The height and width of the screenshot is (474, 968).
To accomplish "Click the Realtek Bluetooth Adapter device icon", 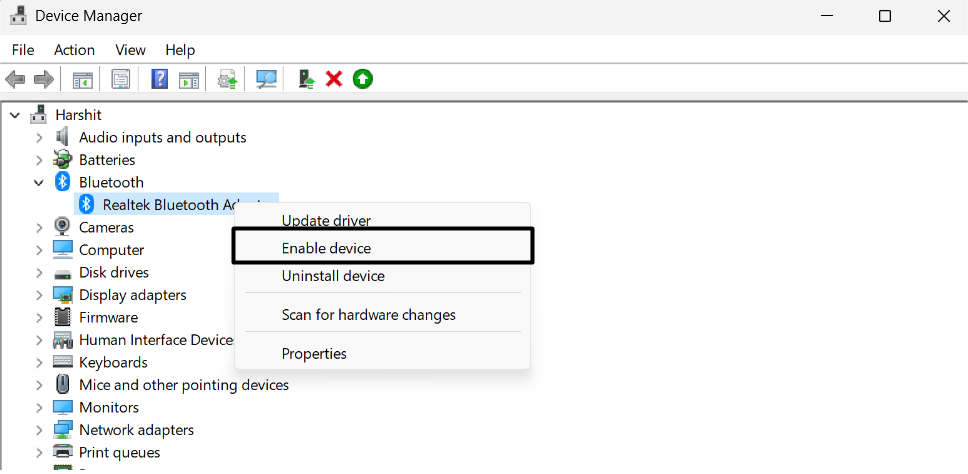I will (86, 204).
